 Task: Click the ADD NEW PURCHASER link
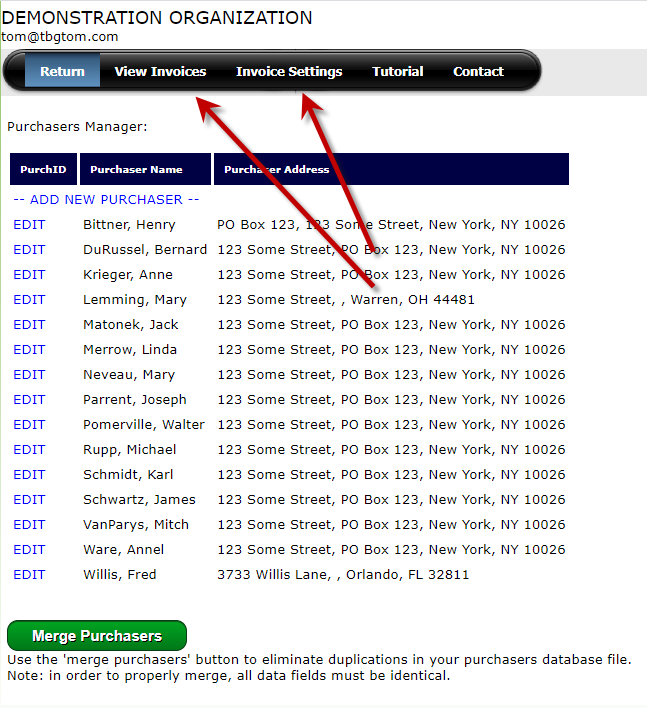(106, 200)
